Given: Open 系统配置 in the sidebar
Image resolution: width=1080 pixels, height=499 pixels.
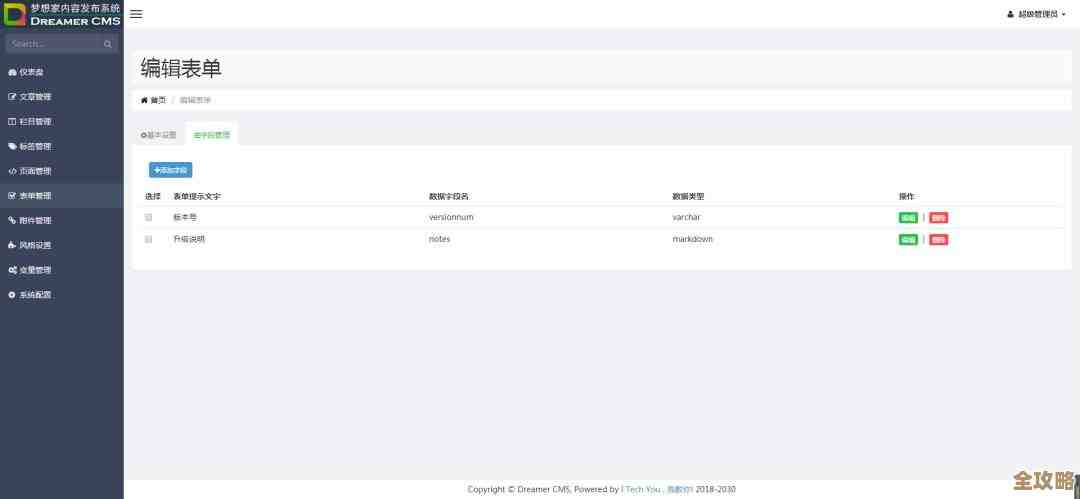Looking at the screenshot, I should point(34,295).
